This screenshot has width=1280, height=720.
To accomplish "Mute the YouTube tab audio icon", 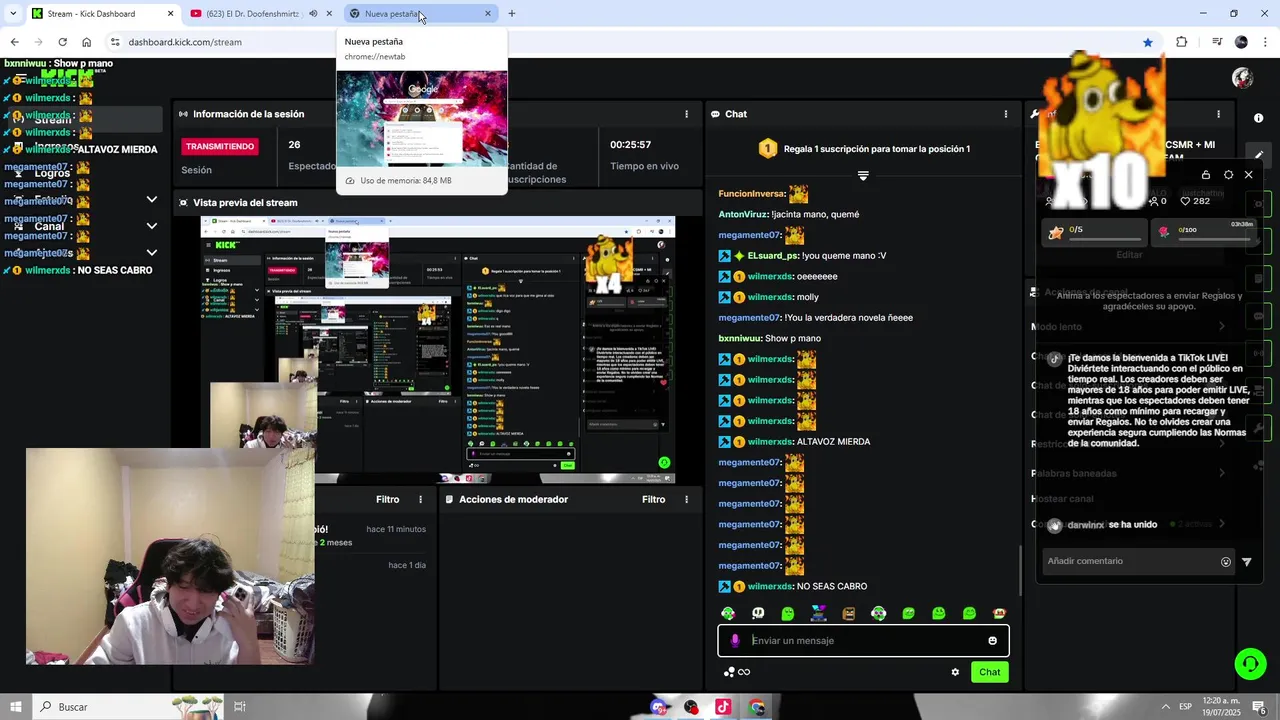I will click(x=313, y=14).
